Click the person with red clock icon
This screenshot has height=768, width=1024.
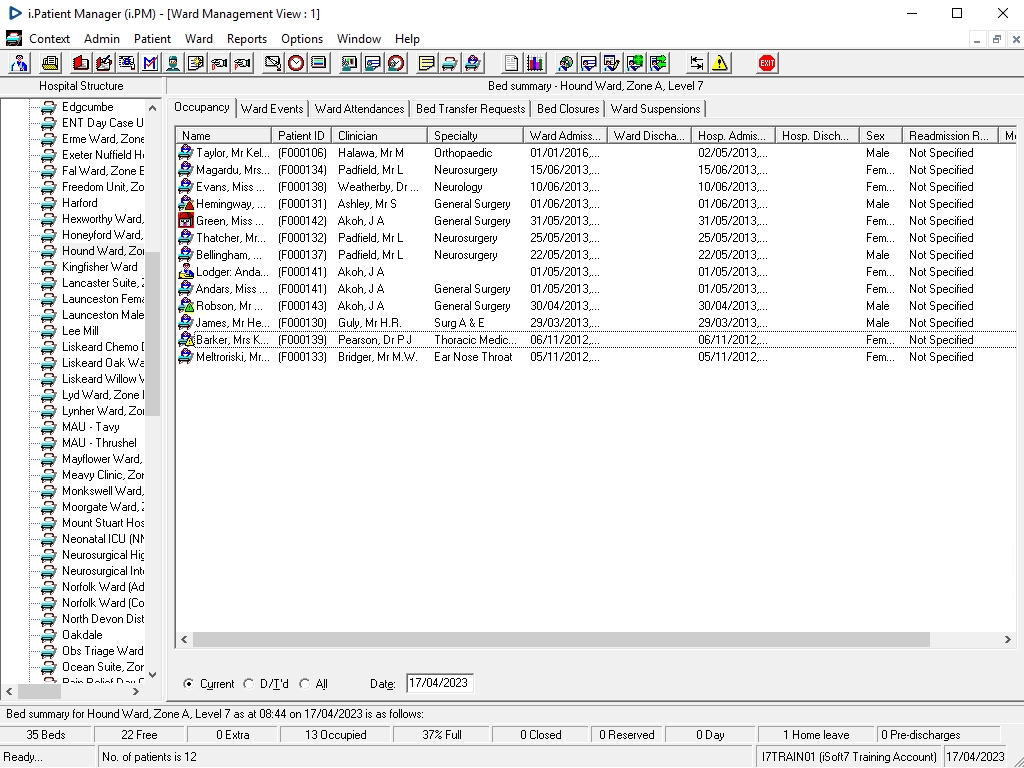tap(396, 63)
